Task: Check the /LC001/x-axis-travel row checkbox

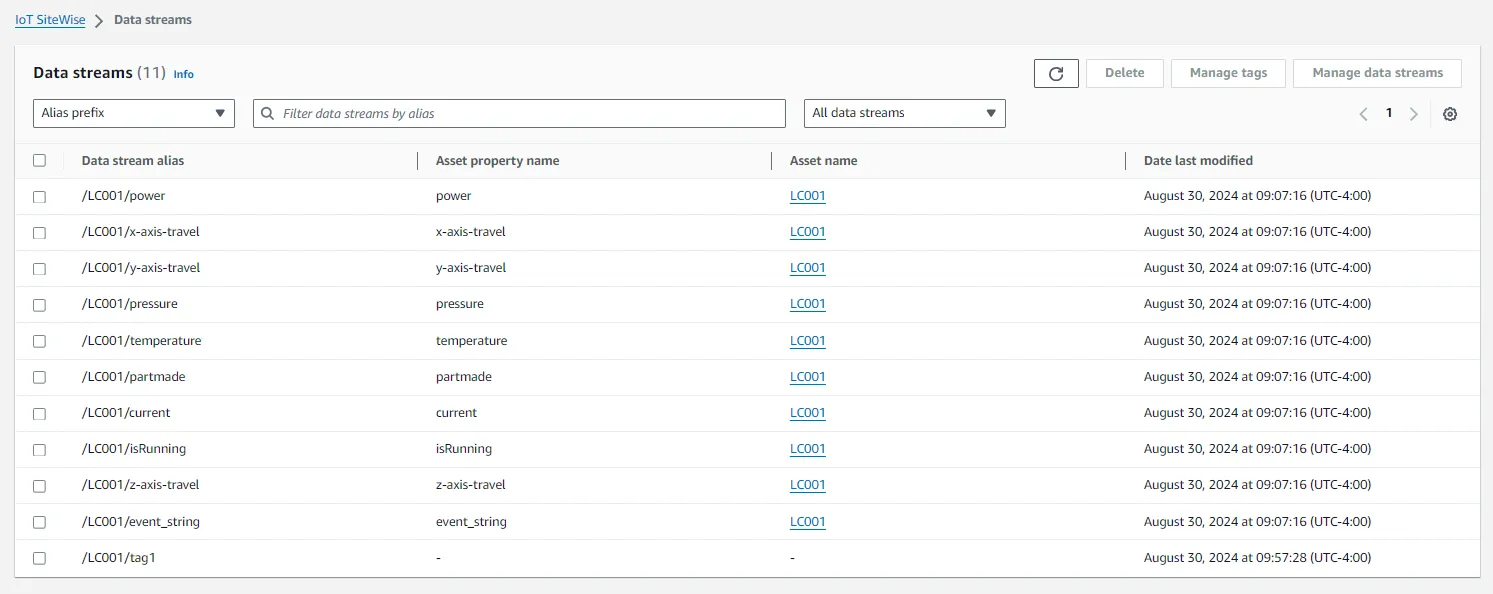Action: click(39, 233)
